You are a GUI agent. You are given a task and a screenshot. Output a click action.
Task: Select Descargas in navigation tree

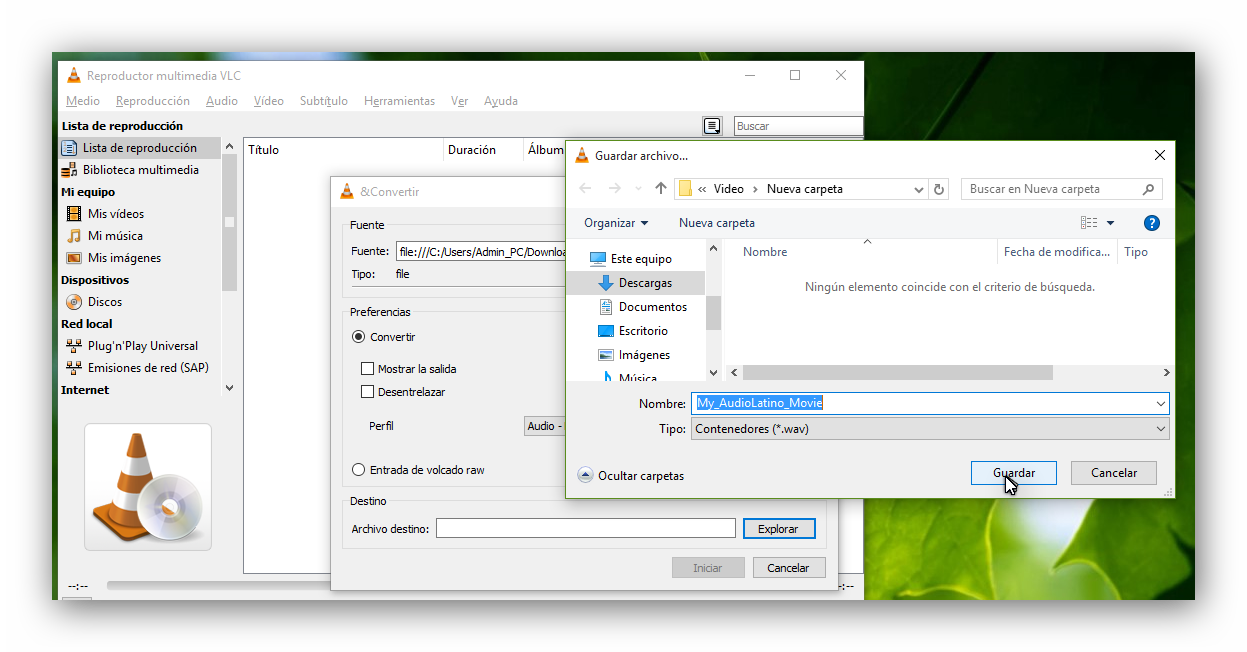645,283
